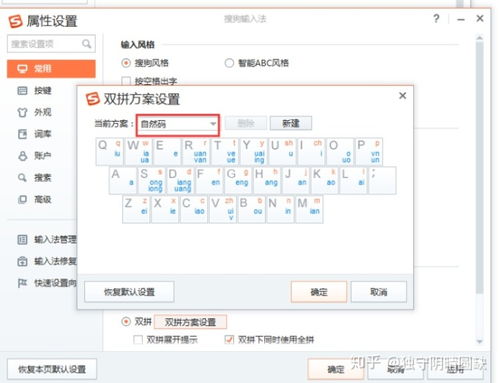Screen dimensions: 499x383
Task: Click the disabled 删除 button
Action: tap(246, 123)
